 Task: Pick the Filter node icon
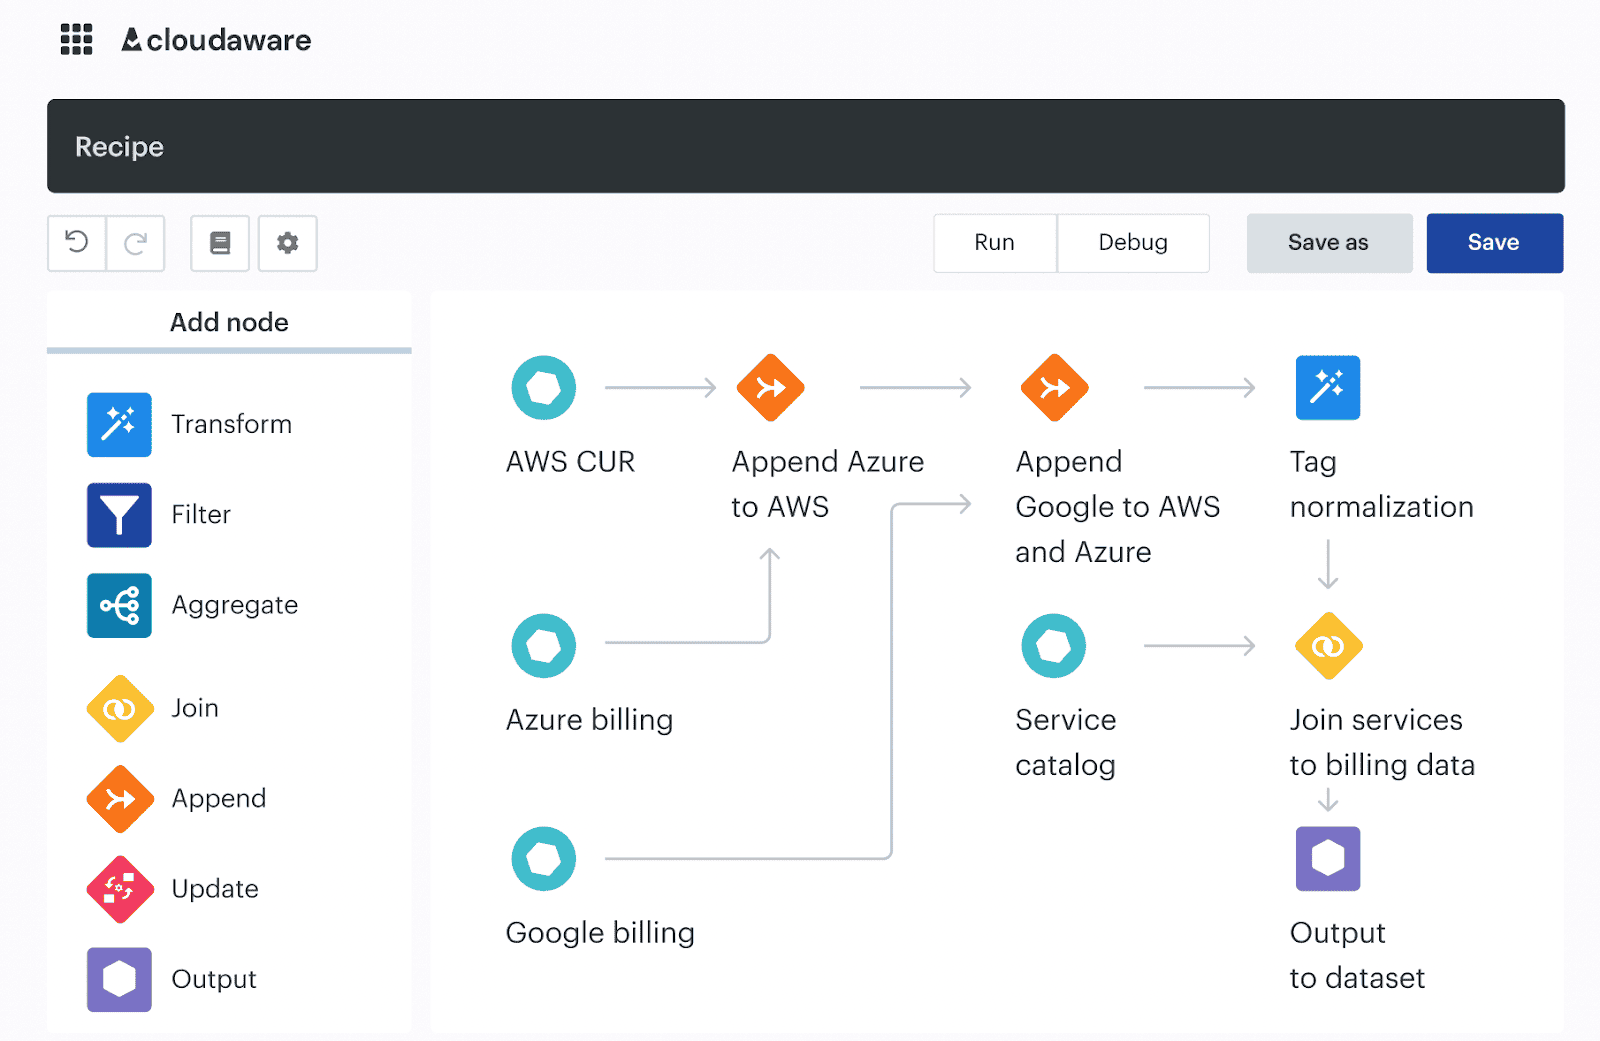click(119, 515)
